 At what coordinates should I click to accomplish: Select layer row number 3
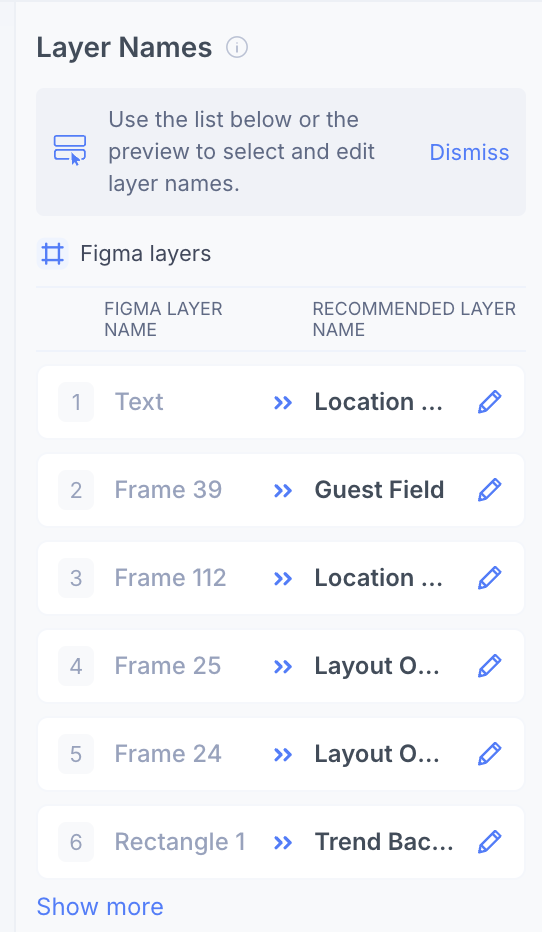(281, 578)
